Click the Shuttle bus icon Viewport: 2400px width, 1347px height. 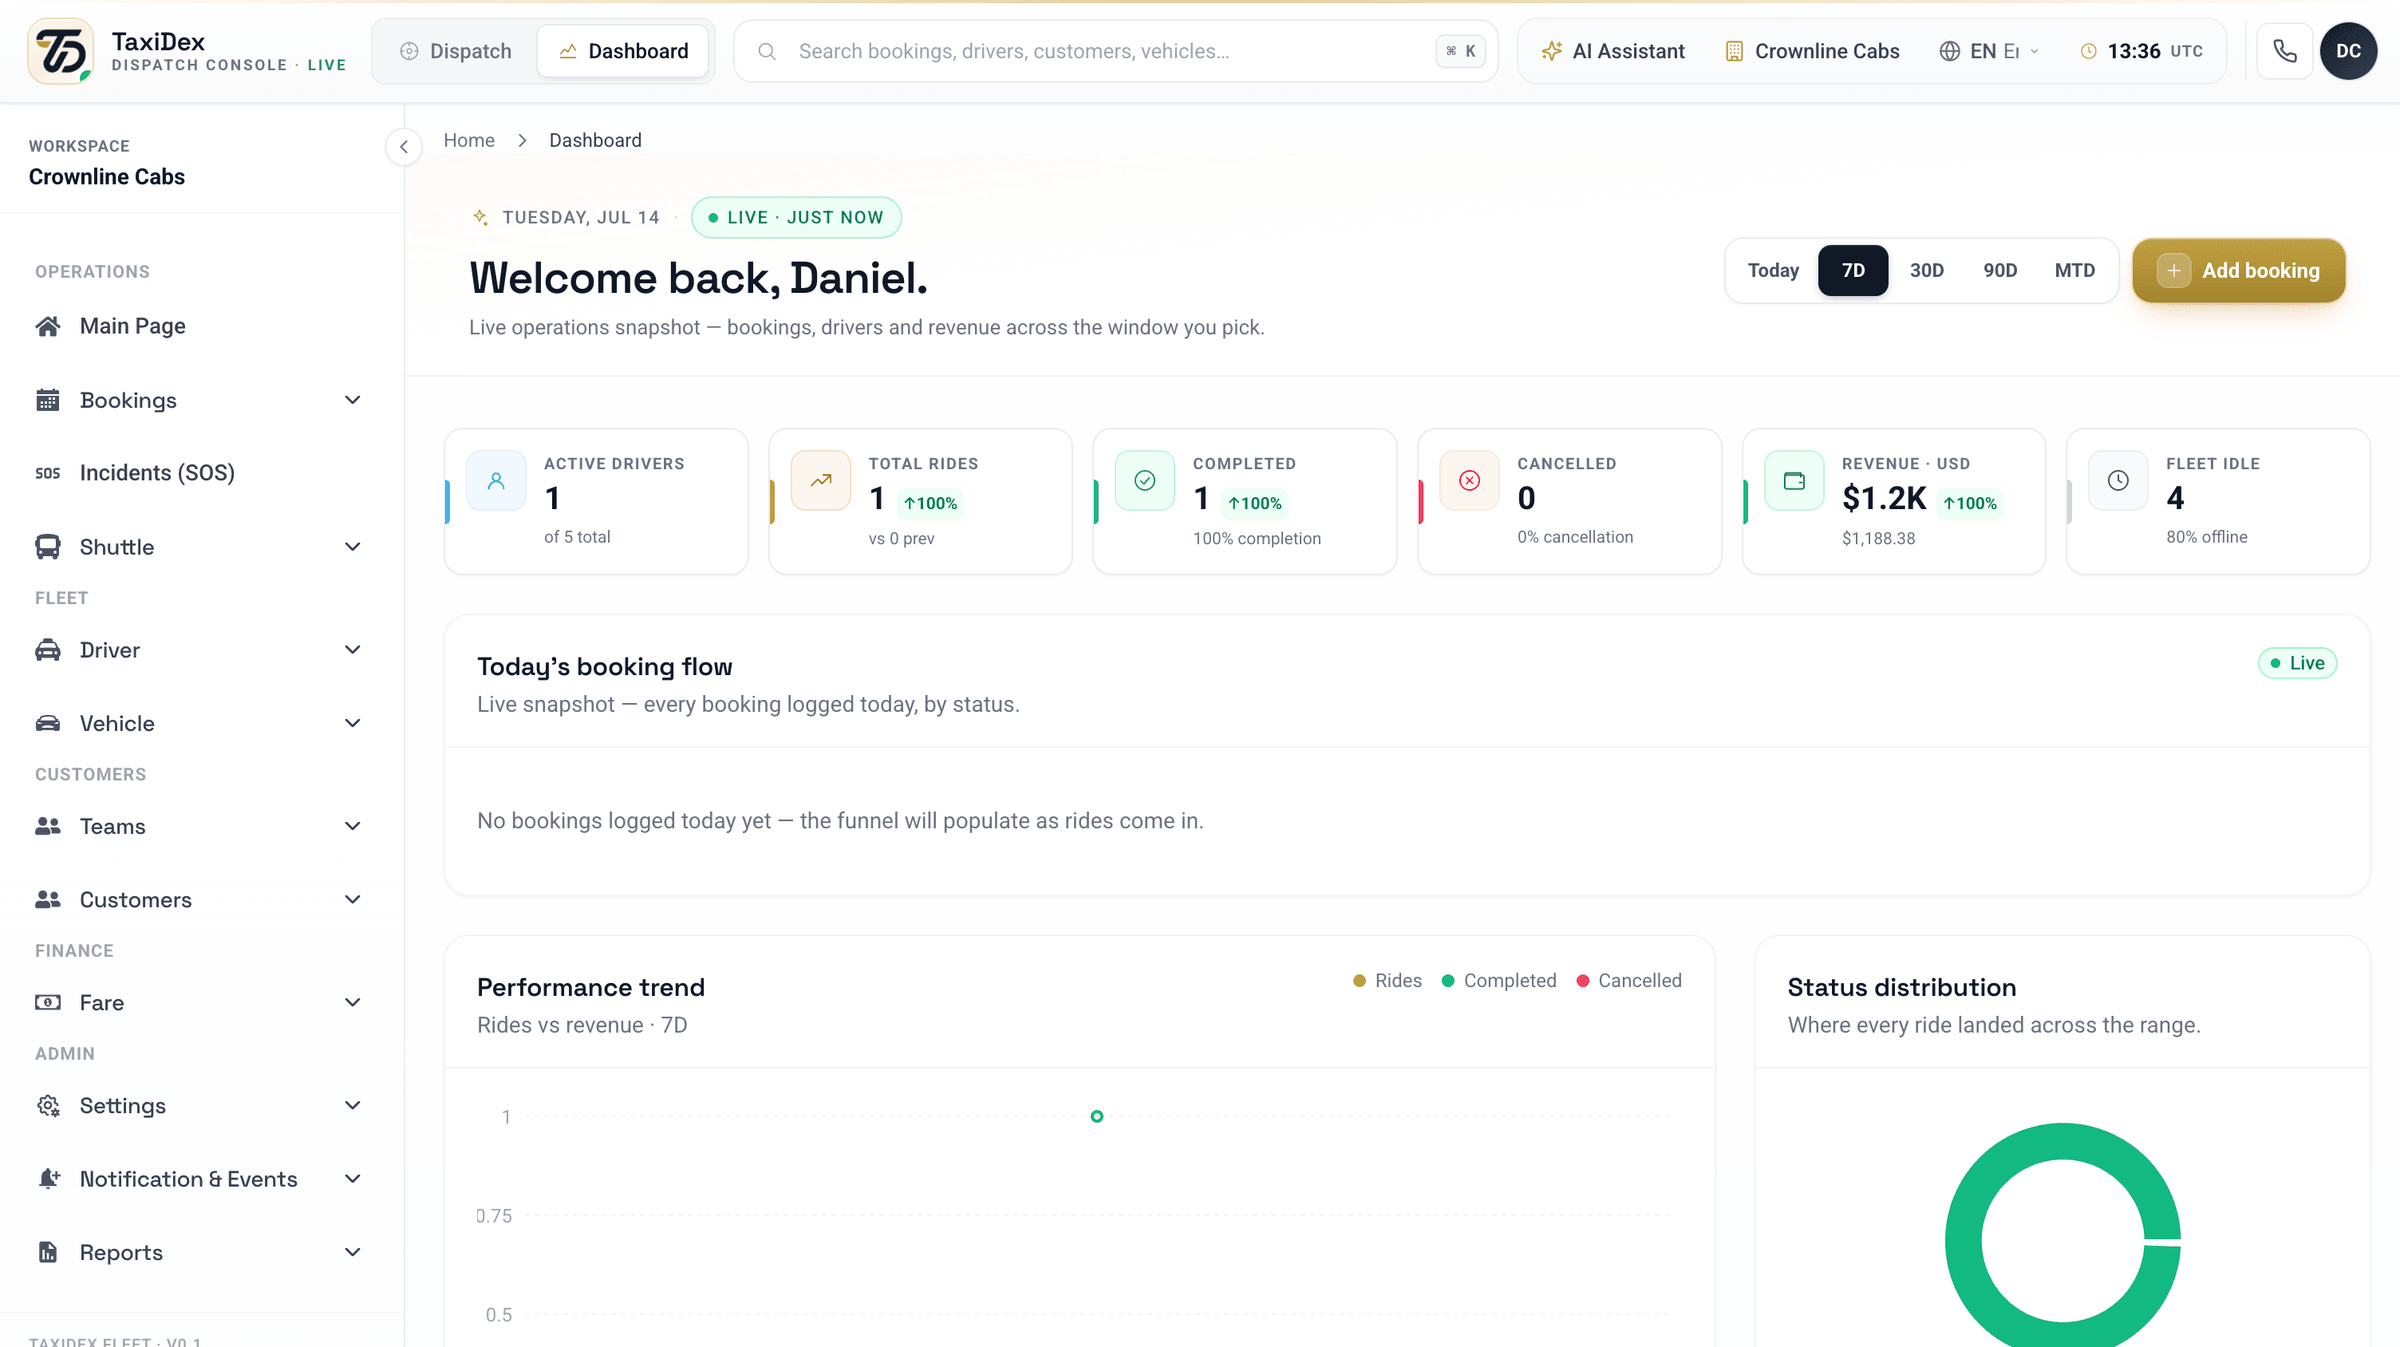(x=48, y=547)
